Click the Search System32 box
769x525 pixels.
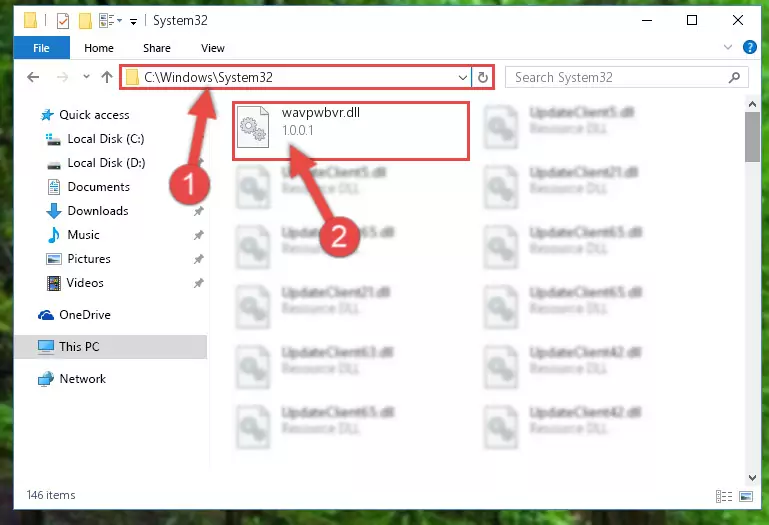point(627,78)
